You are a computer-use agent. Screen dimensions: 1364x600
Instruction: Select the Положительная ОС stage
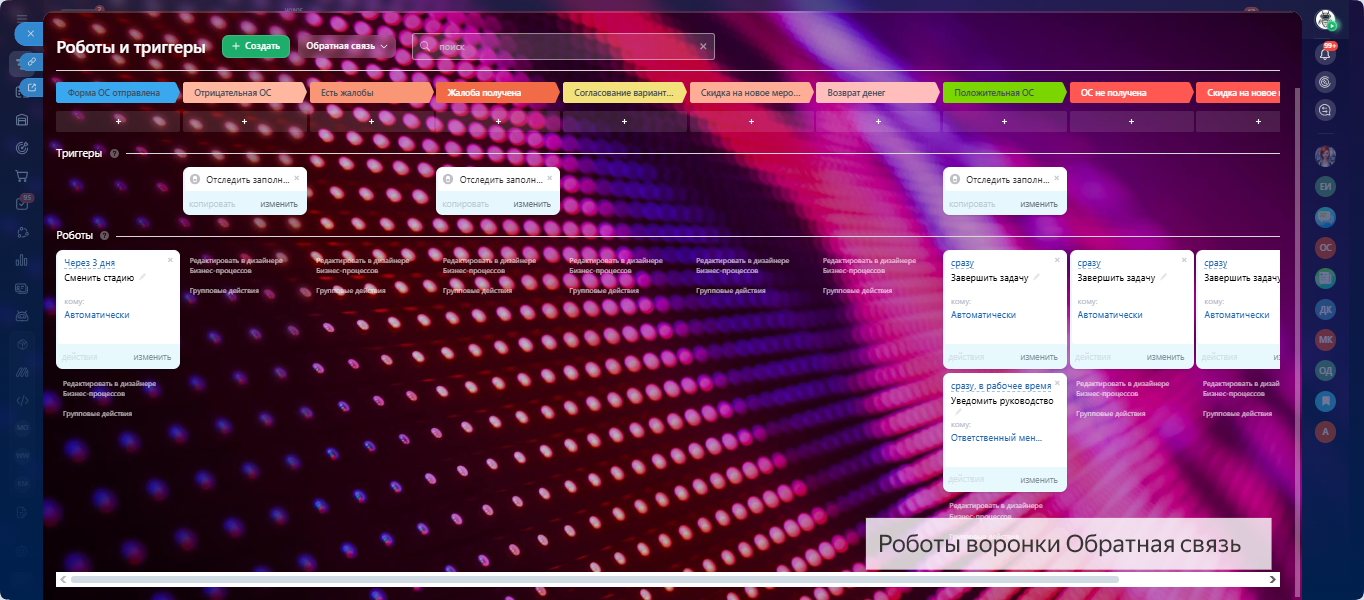tap(1003, 93)
